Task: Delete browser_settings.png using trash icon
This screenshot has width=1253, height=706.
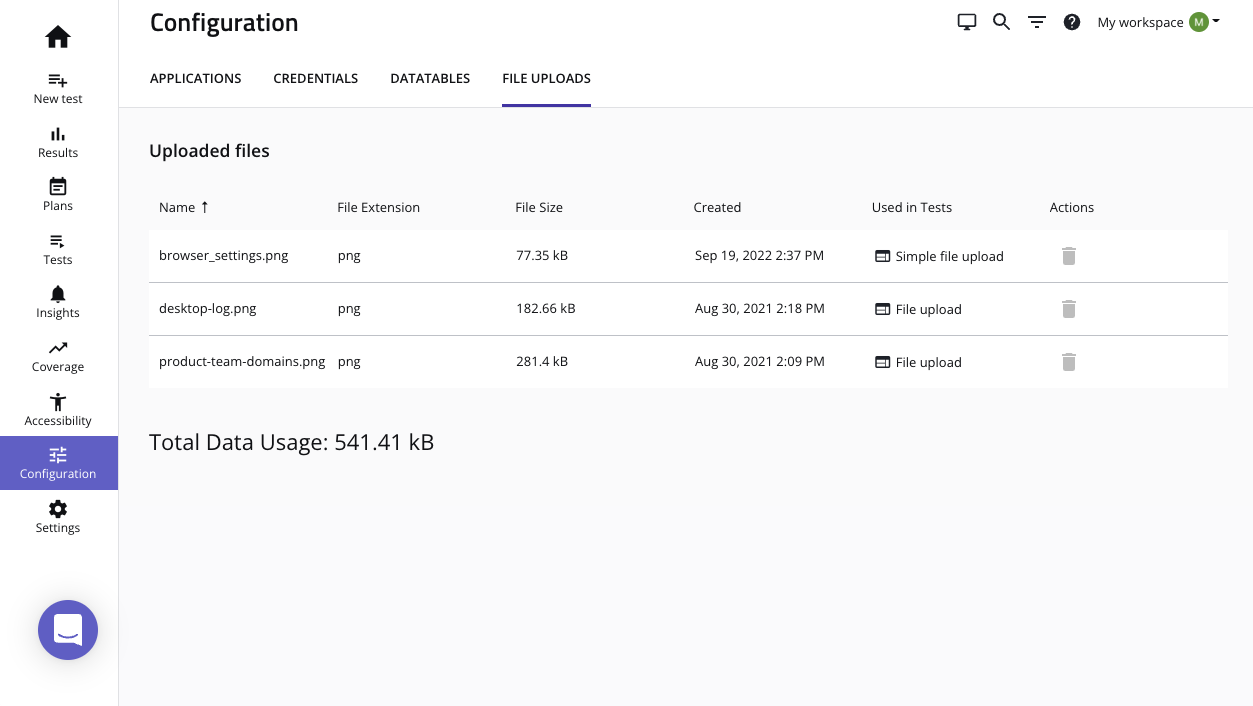Action: [1068, 256]
